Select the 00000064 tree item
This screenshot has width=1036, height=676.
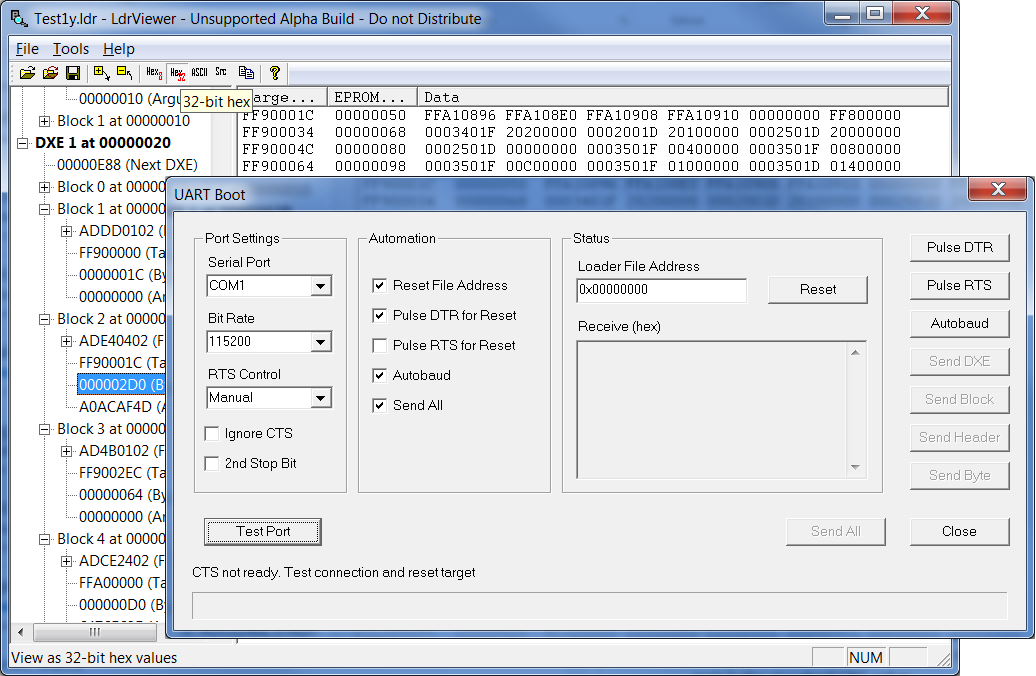click(122, 495)
